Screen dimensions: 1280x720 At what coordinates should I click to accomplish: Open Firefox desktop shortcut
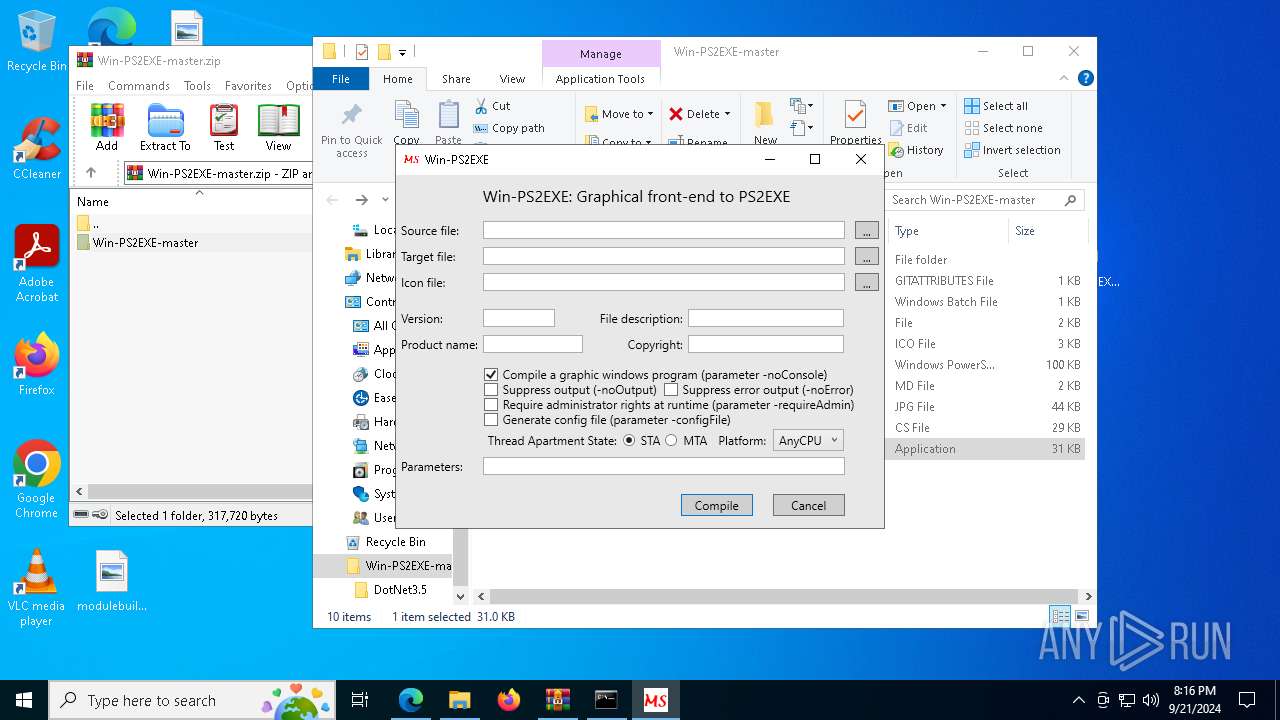click(x=36, y=364)
